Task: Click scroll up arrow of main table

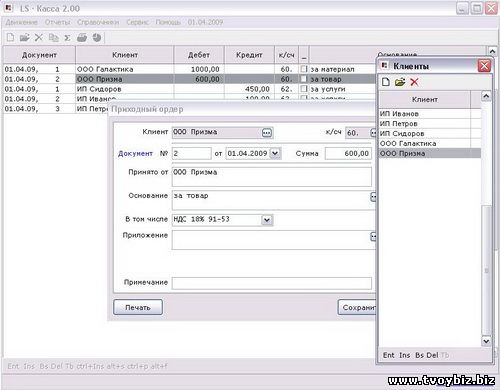Action: point(492,51)
